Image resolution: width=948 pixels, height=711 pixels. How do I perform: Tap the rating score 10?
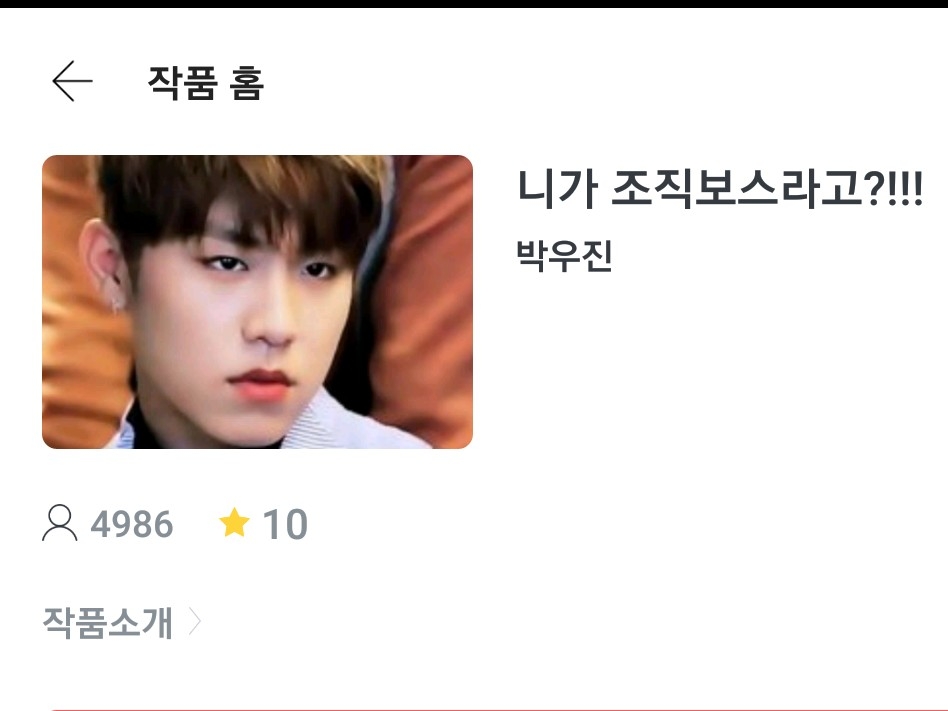tap(285, 524)
